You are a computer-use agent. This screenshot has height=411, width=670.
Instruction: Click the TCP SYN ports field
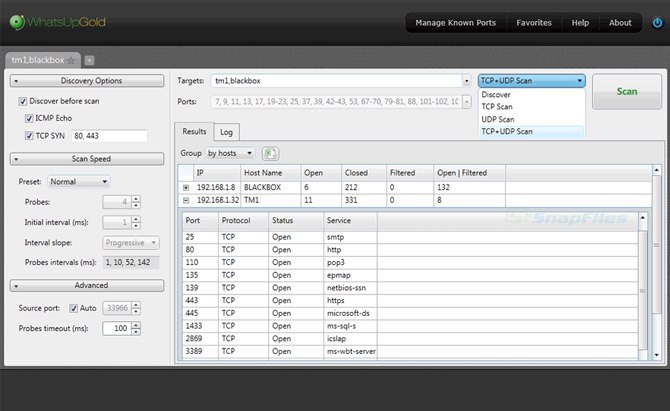[109, 136]
